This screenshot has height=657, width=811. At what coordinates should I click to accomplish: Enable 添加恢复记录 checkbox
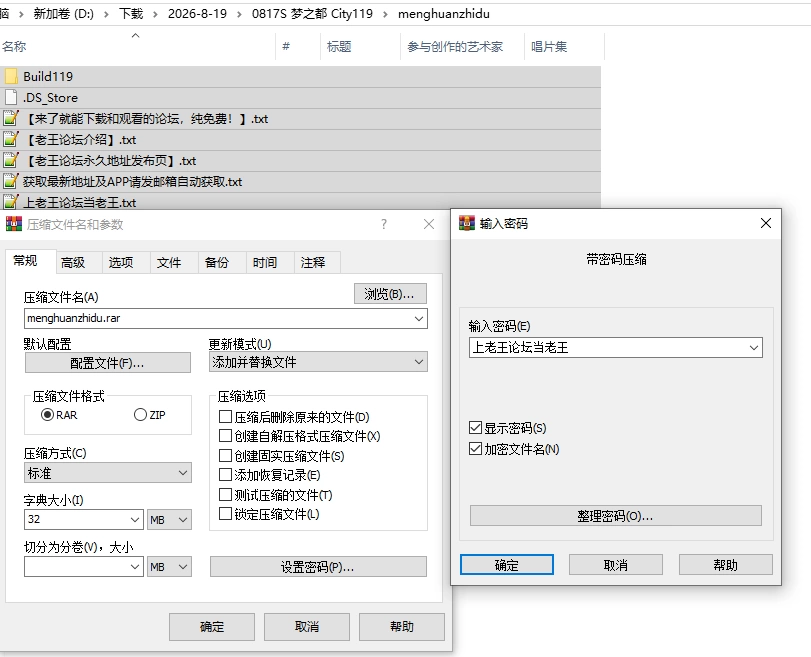coord(225,474)
